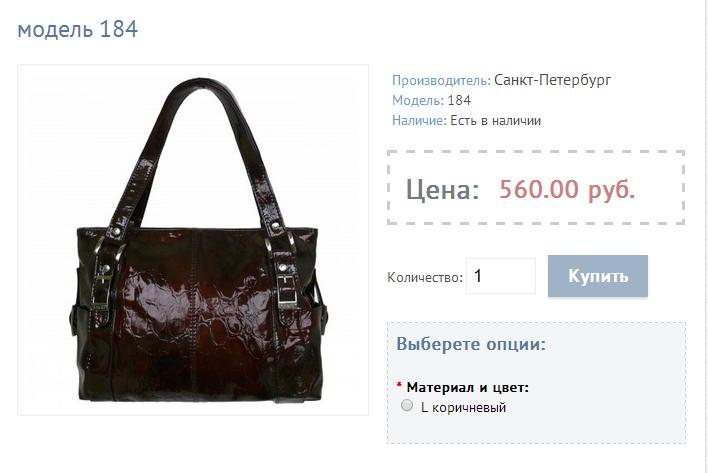
Task: Click the Выберете опции: heading
Action: 471,344
